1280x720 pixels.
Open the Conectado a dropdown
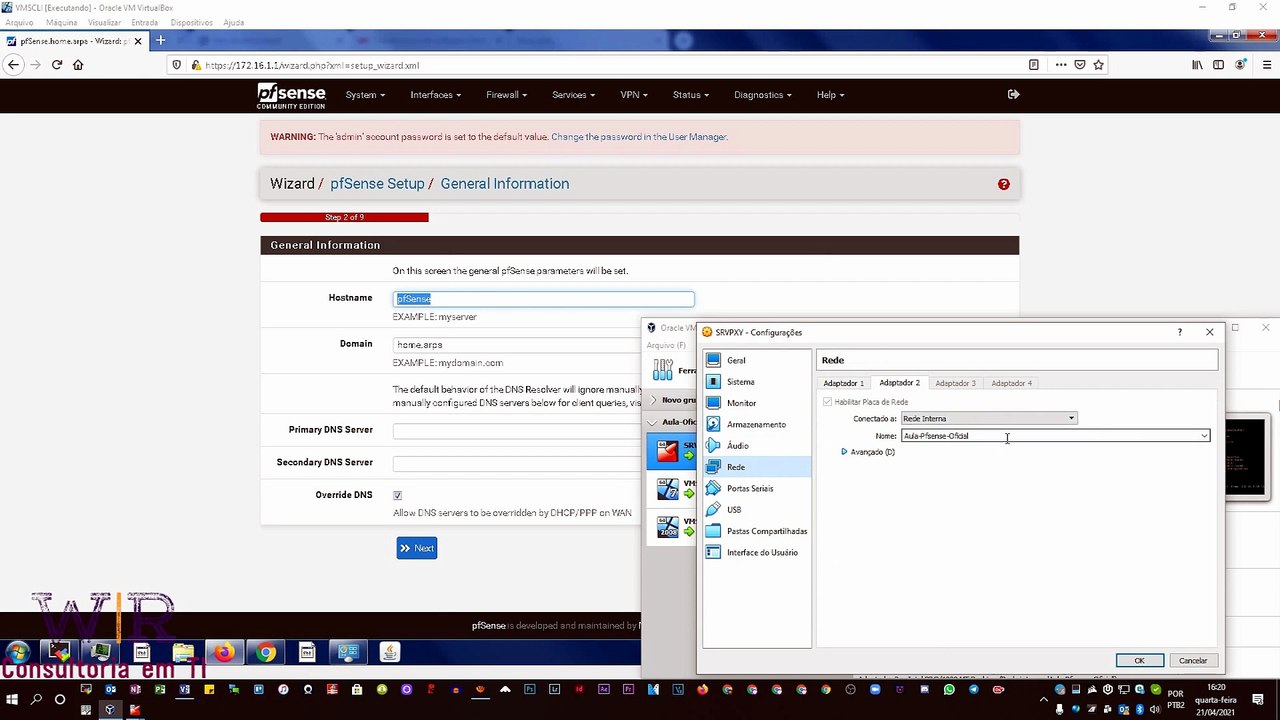click(x=989, y=418)
